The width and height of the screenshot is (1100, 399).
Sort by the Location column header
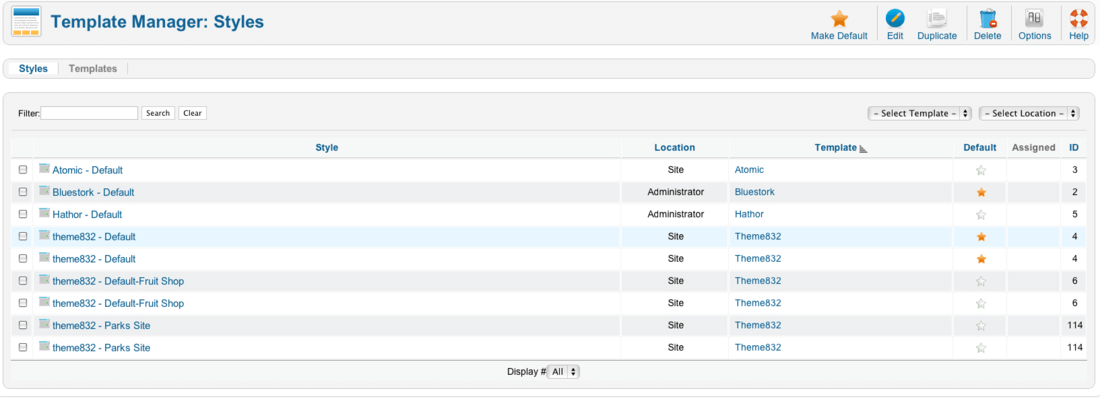pos(675,148)
